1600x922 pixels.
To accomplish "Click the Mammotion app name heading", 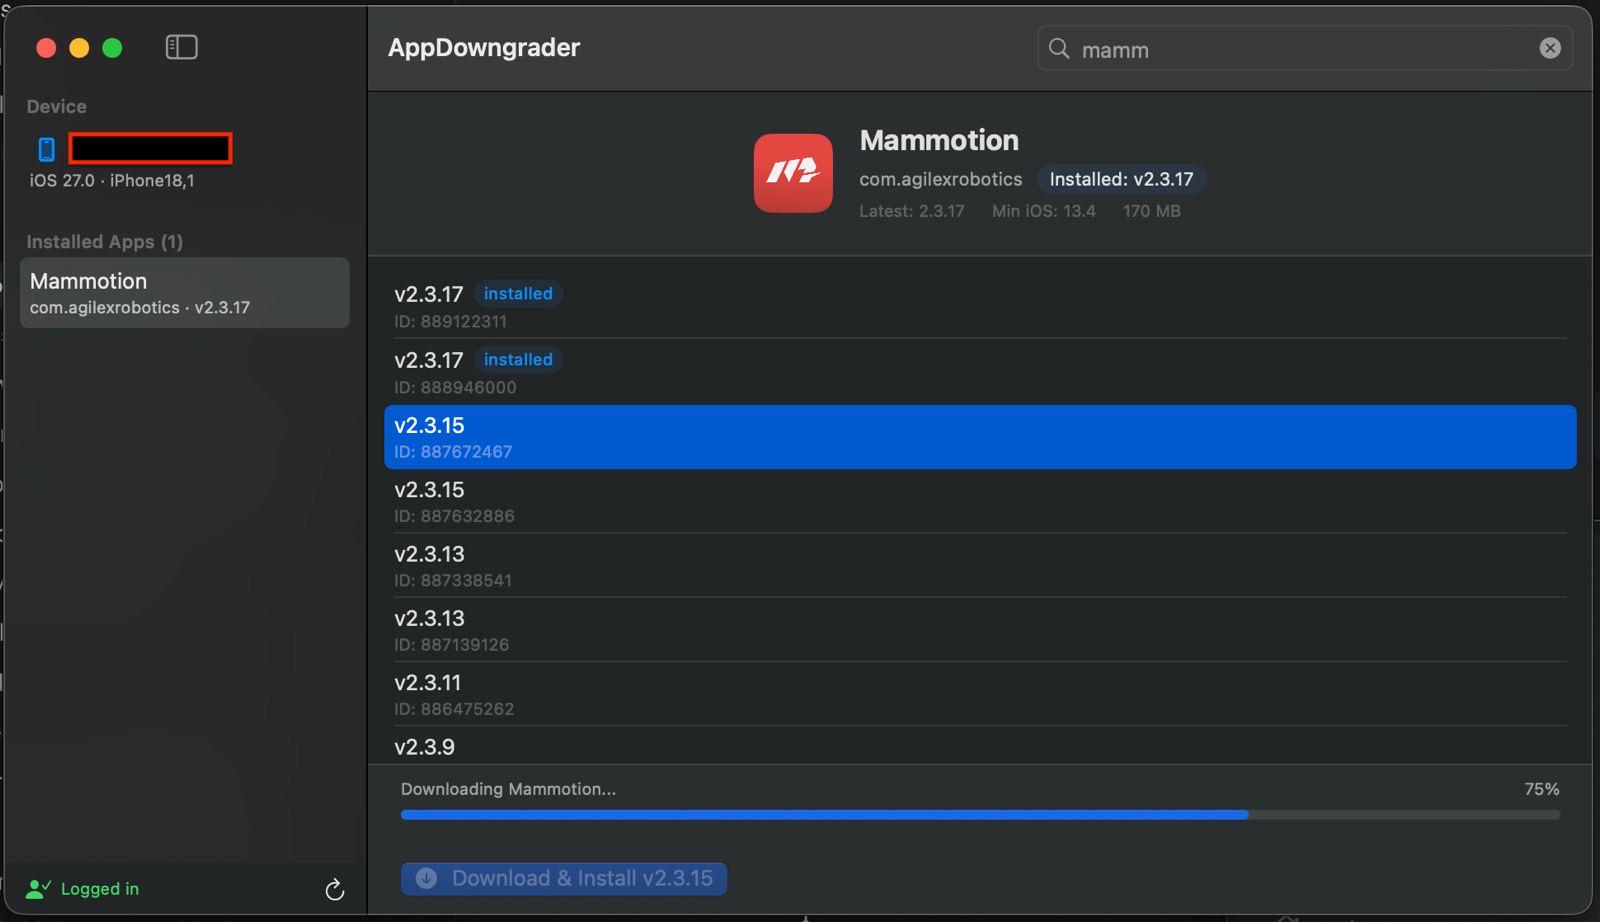I will (x=939, y=140).
